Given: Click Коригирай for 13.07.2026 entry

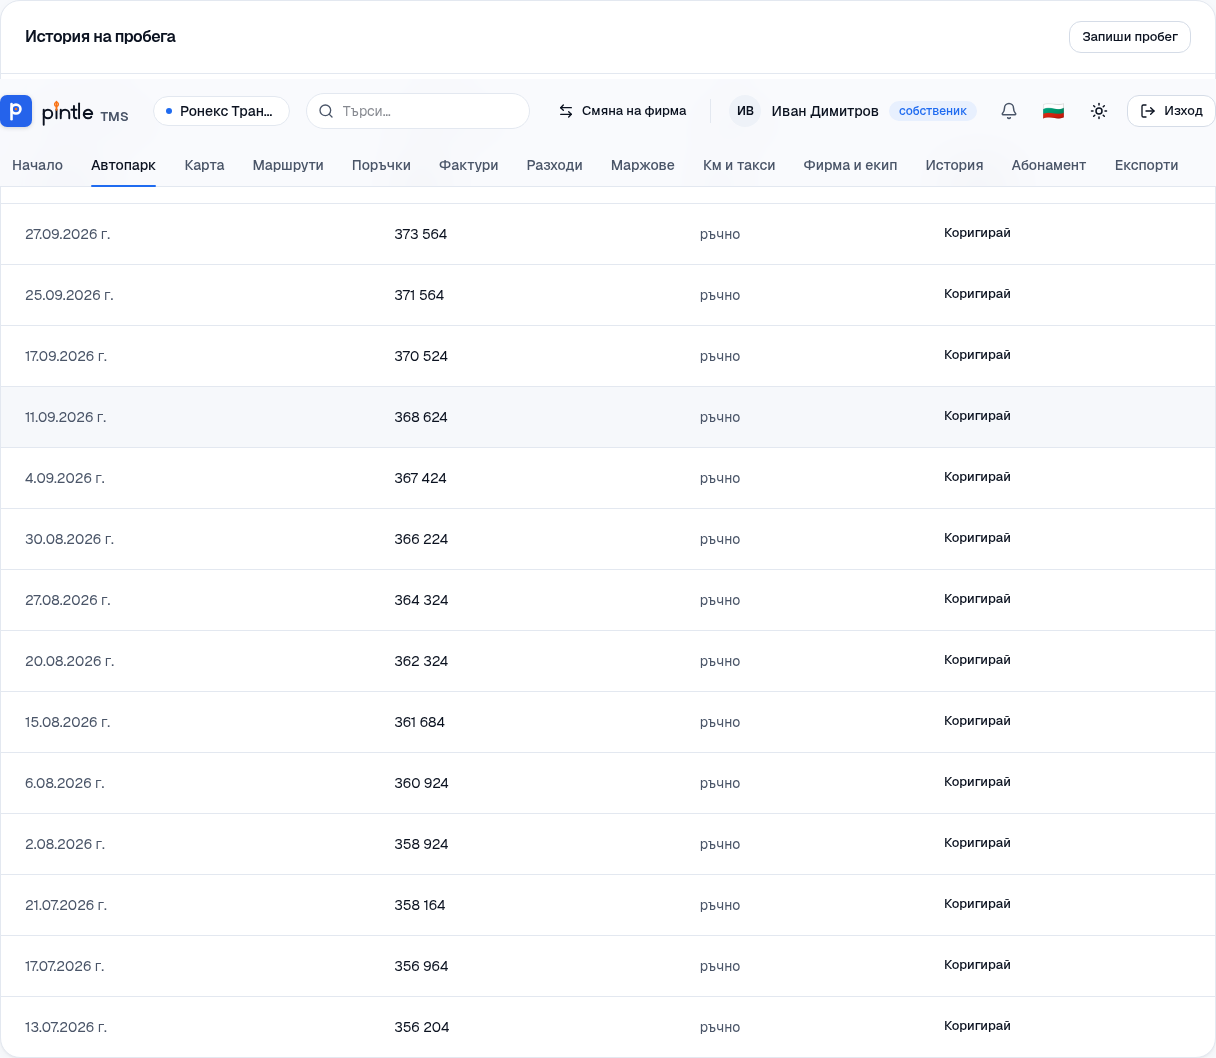Looking at the screenshot, I should 977,1026.
